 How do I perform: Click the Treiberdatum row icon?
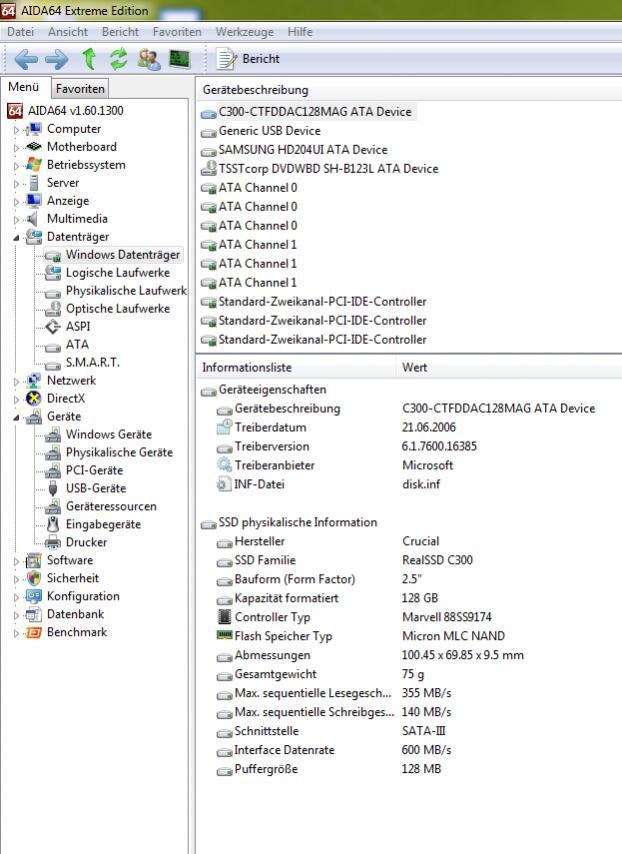coord(224,428)
